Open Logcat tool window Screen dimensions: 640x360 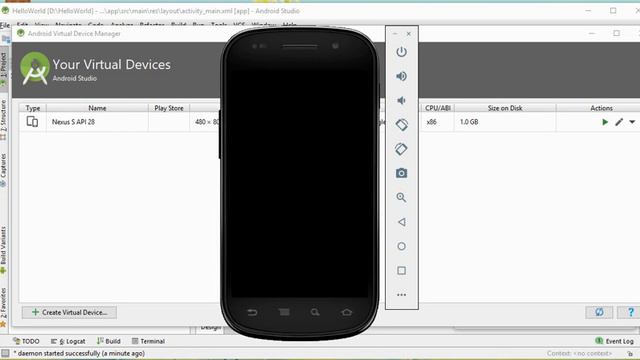click(x=68, y=341)
